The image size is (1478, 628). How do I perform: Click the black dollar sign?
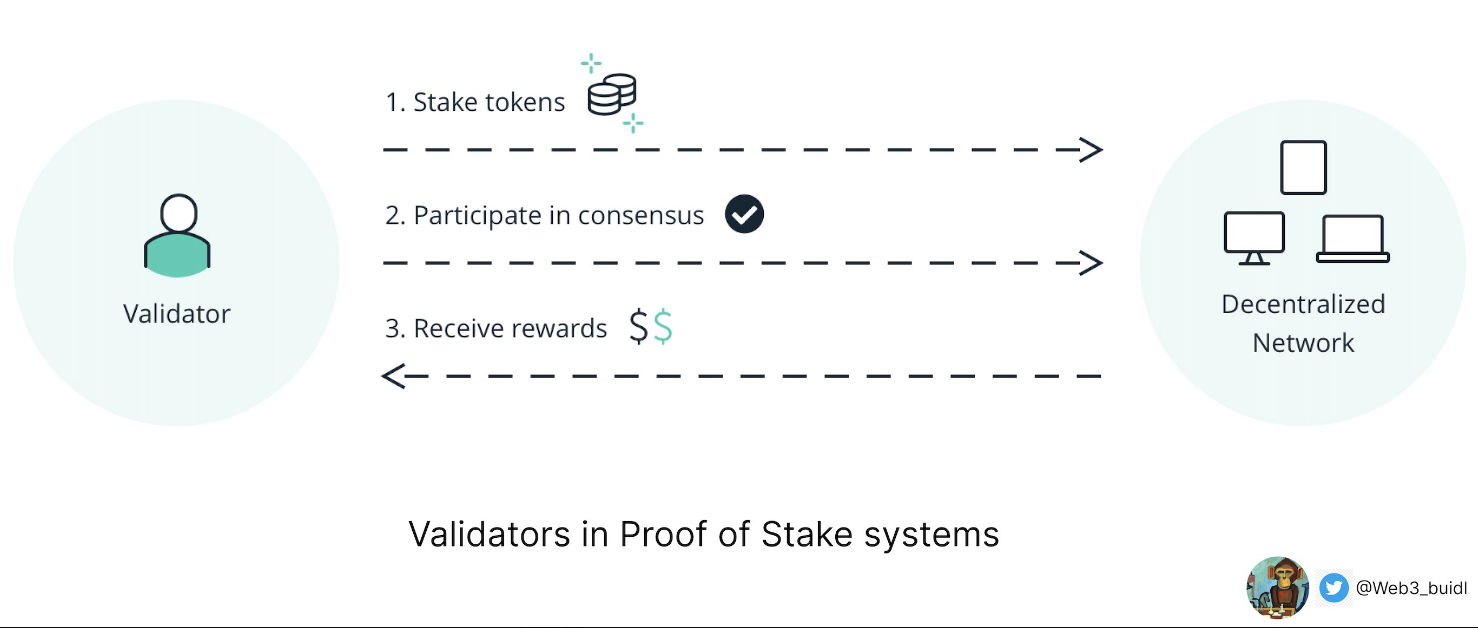639,328
